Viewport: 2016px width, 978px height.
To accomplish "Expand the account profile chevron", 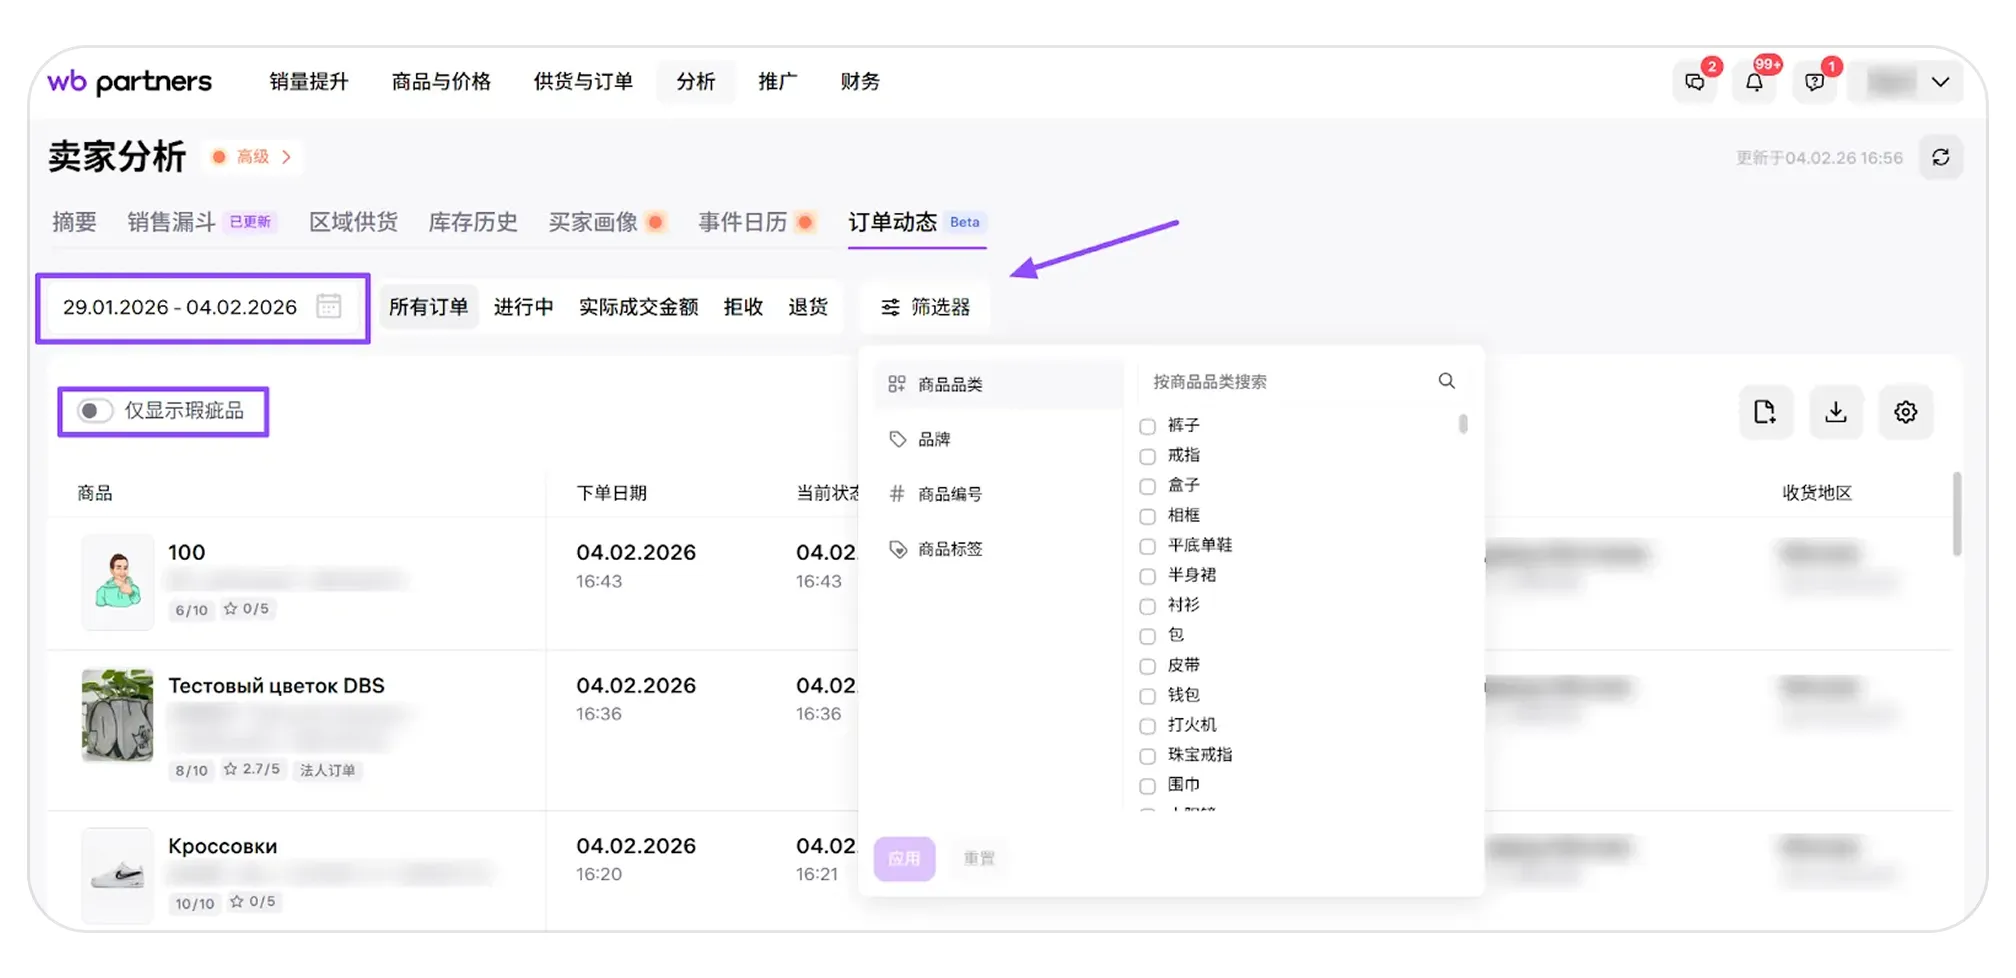I will (1940, 82).
